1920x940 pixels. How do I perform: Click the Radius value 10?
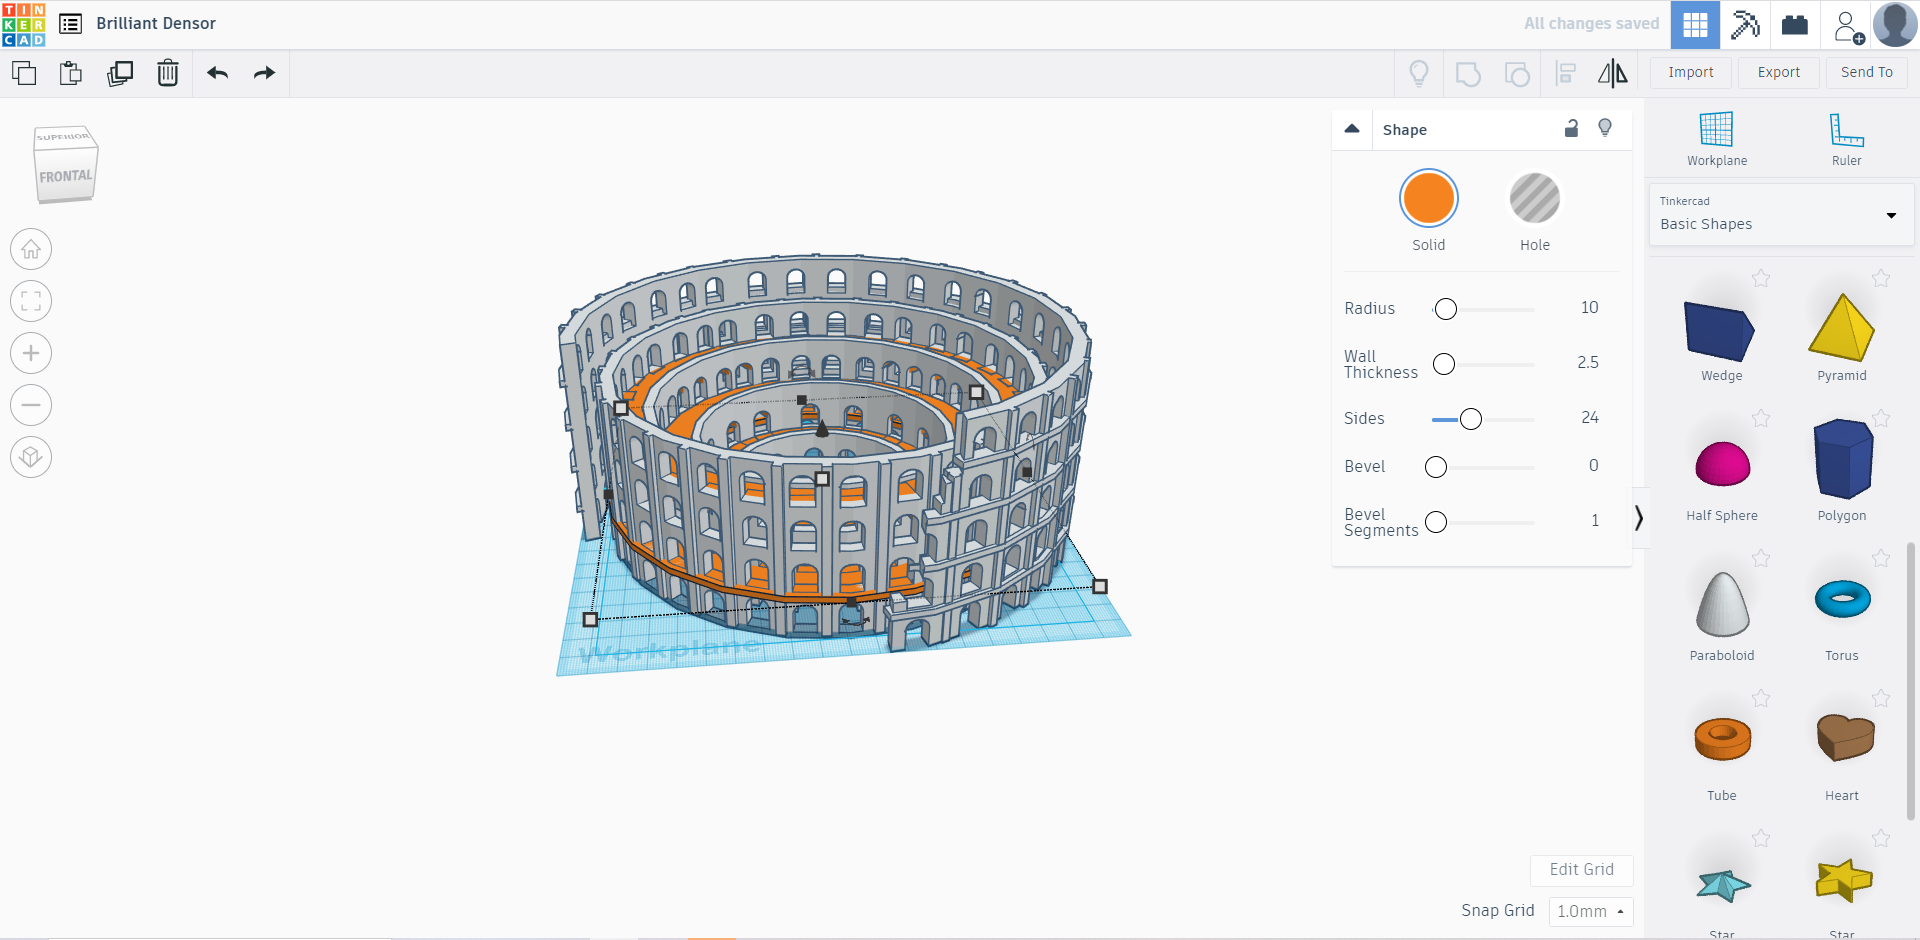pyautogui.click(x=1589, y=308)
